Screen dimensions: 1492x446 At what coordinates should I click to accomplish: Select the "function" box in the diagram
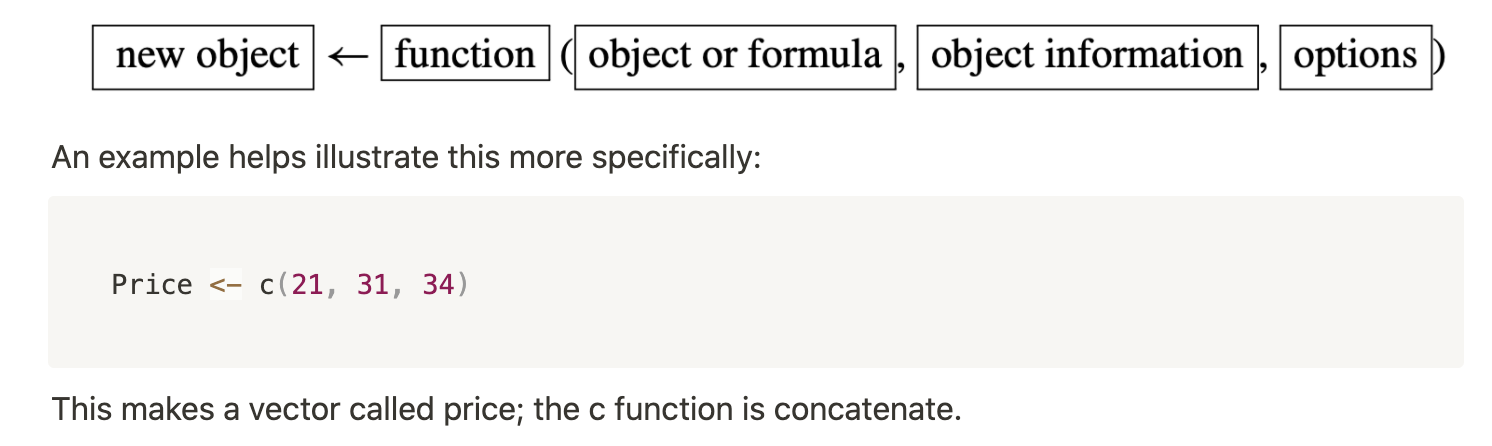(x=465, y=56)
